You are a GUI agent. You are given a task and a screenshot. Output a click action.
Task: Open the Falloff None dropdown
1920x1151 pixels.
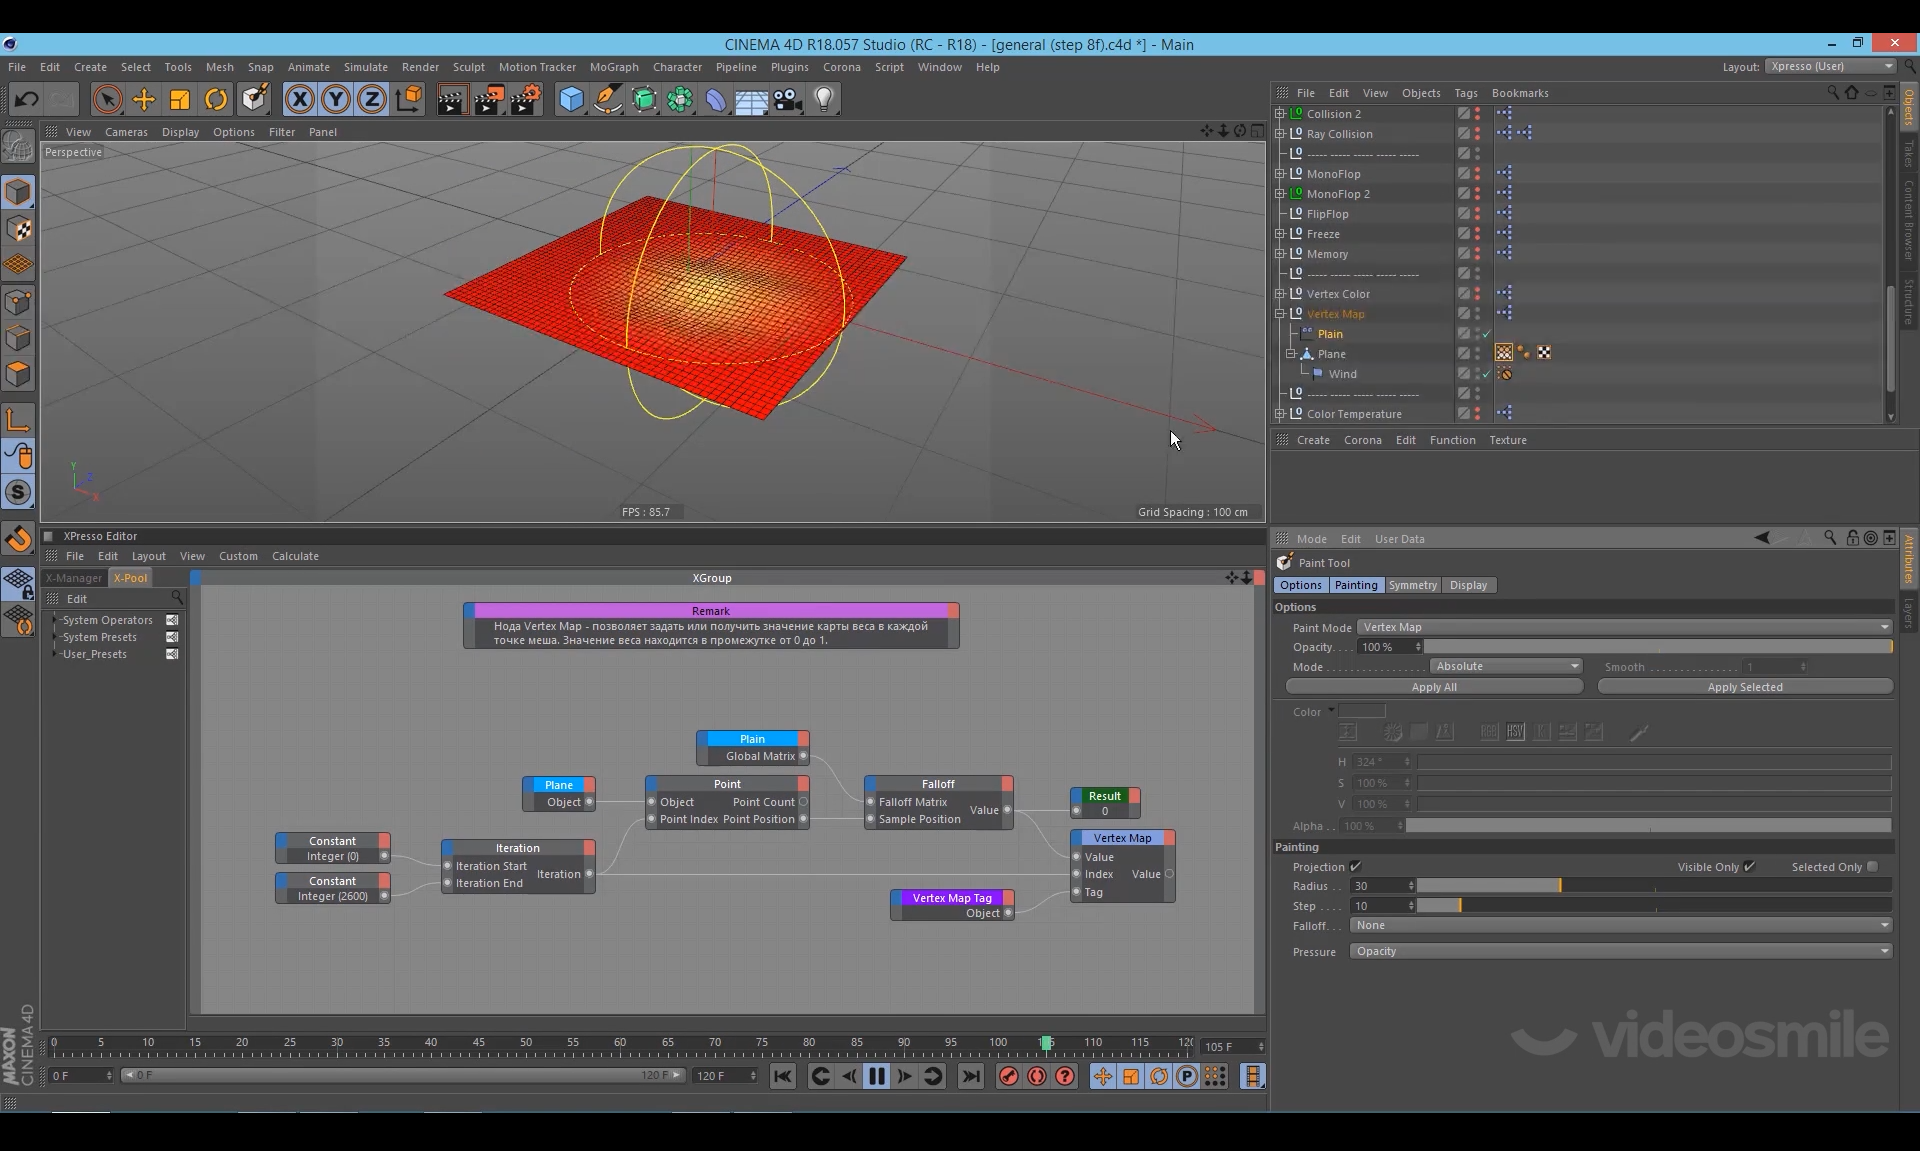pos(1620,925)
